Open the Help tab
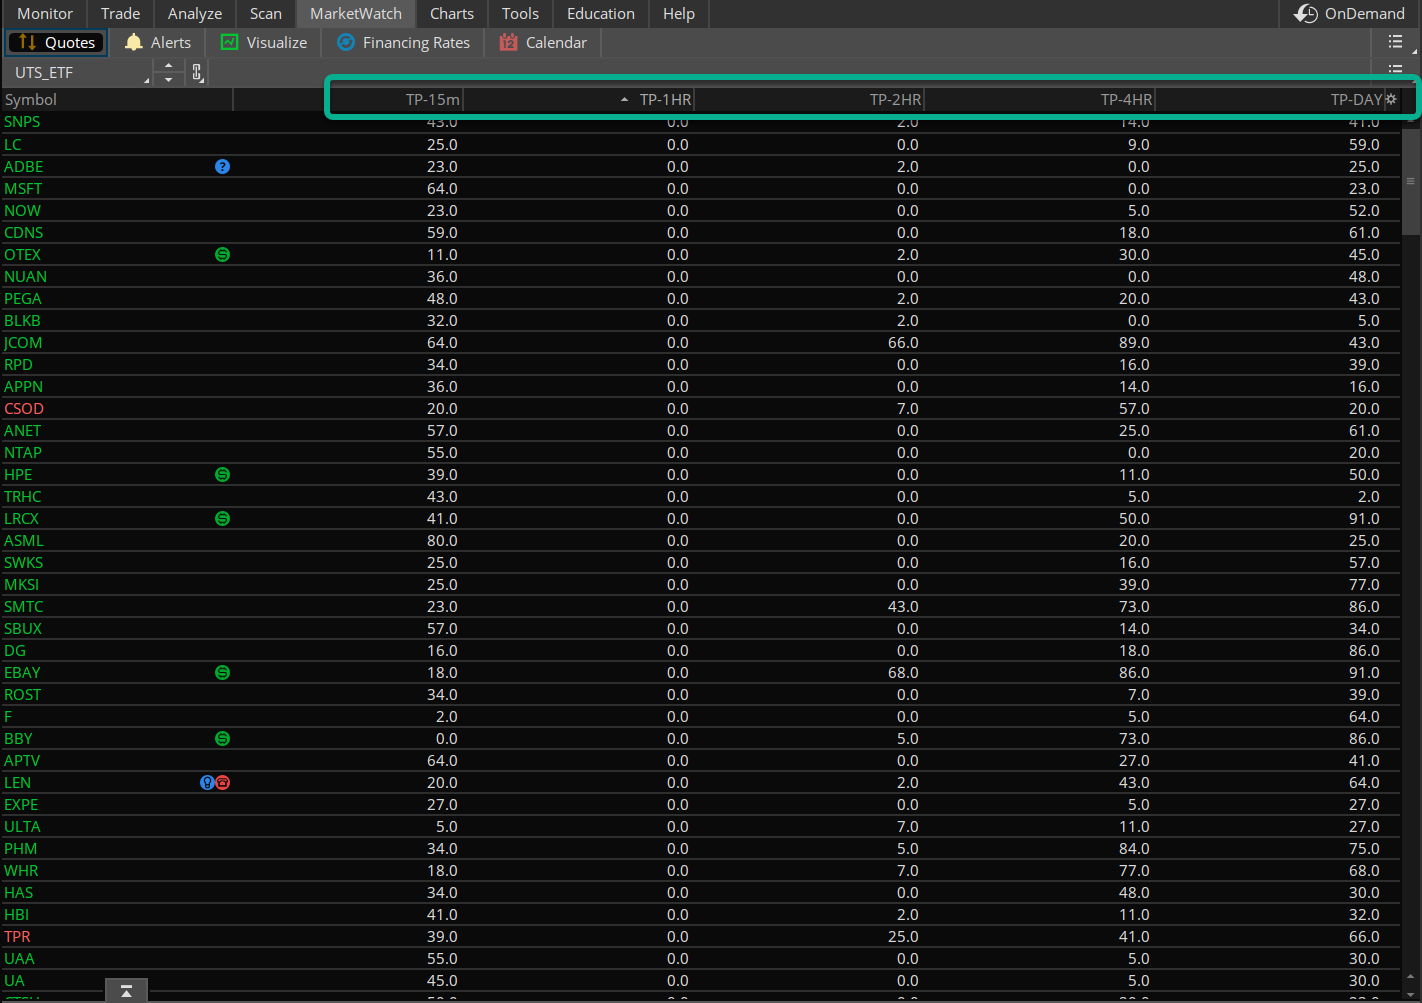Image resolution: width=1422 pixels, height=1003 pixels. (x=679, y=14)
